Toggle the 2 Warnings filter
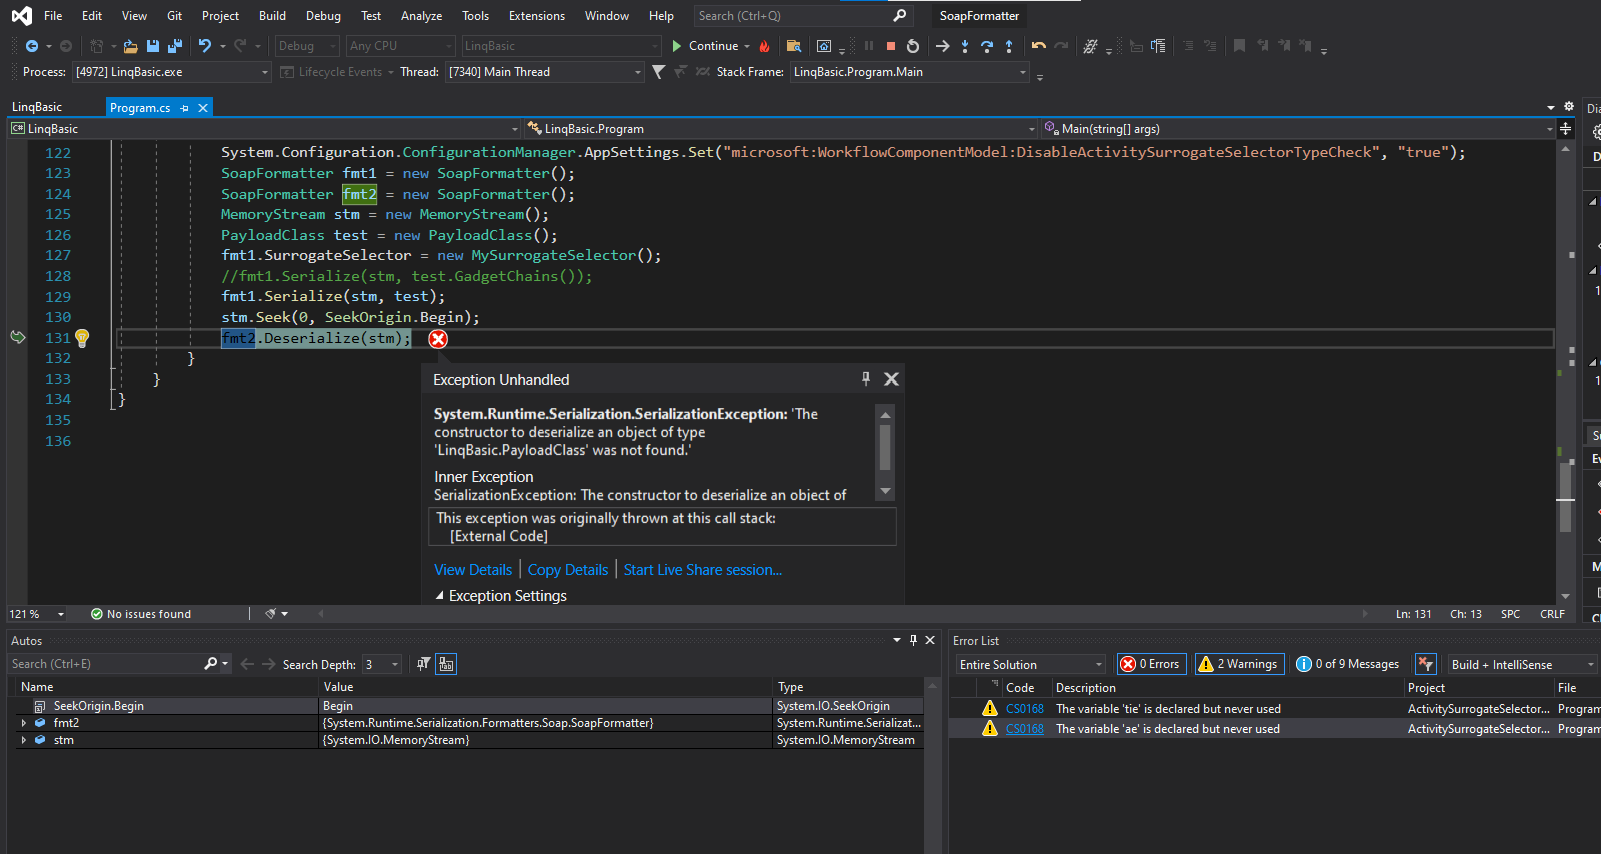Viewport: 1601px width, 854px height. [x=1239, y=664]
